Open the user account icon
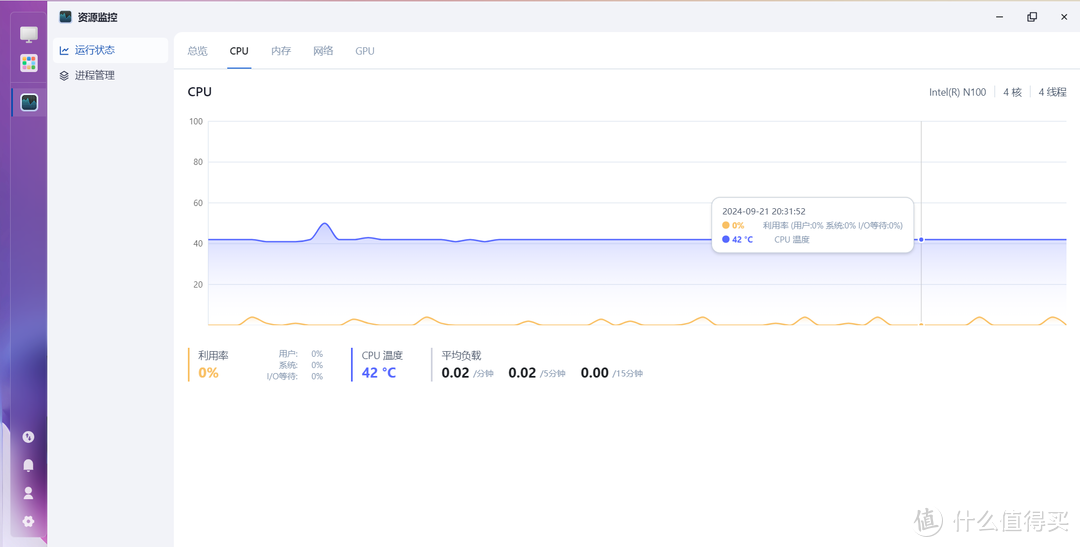The width and height of the screenshot is (1080, 547). coord(28,493)
